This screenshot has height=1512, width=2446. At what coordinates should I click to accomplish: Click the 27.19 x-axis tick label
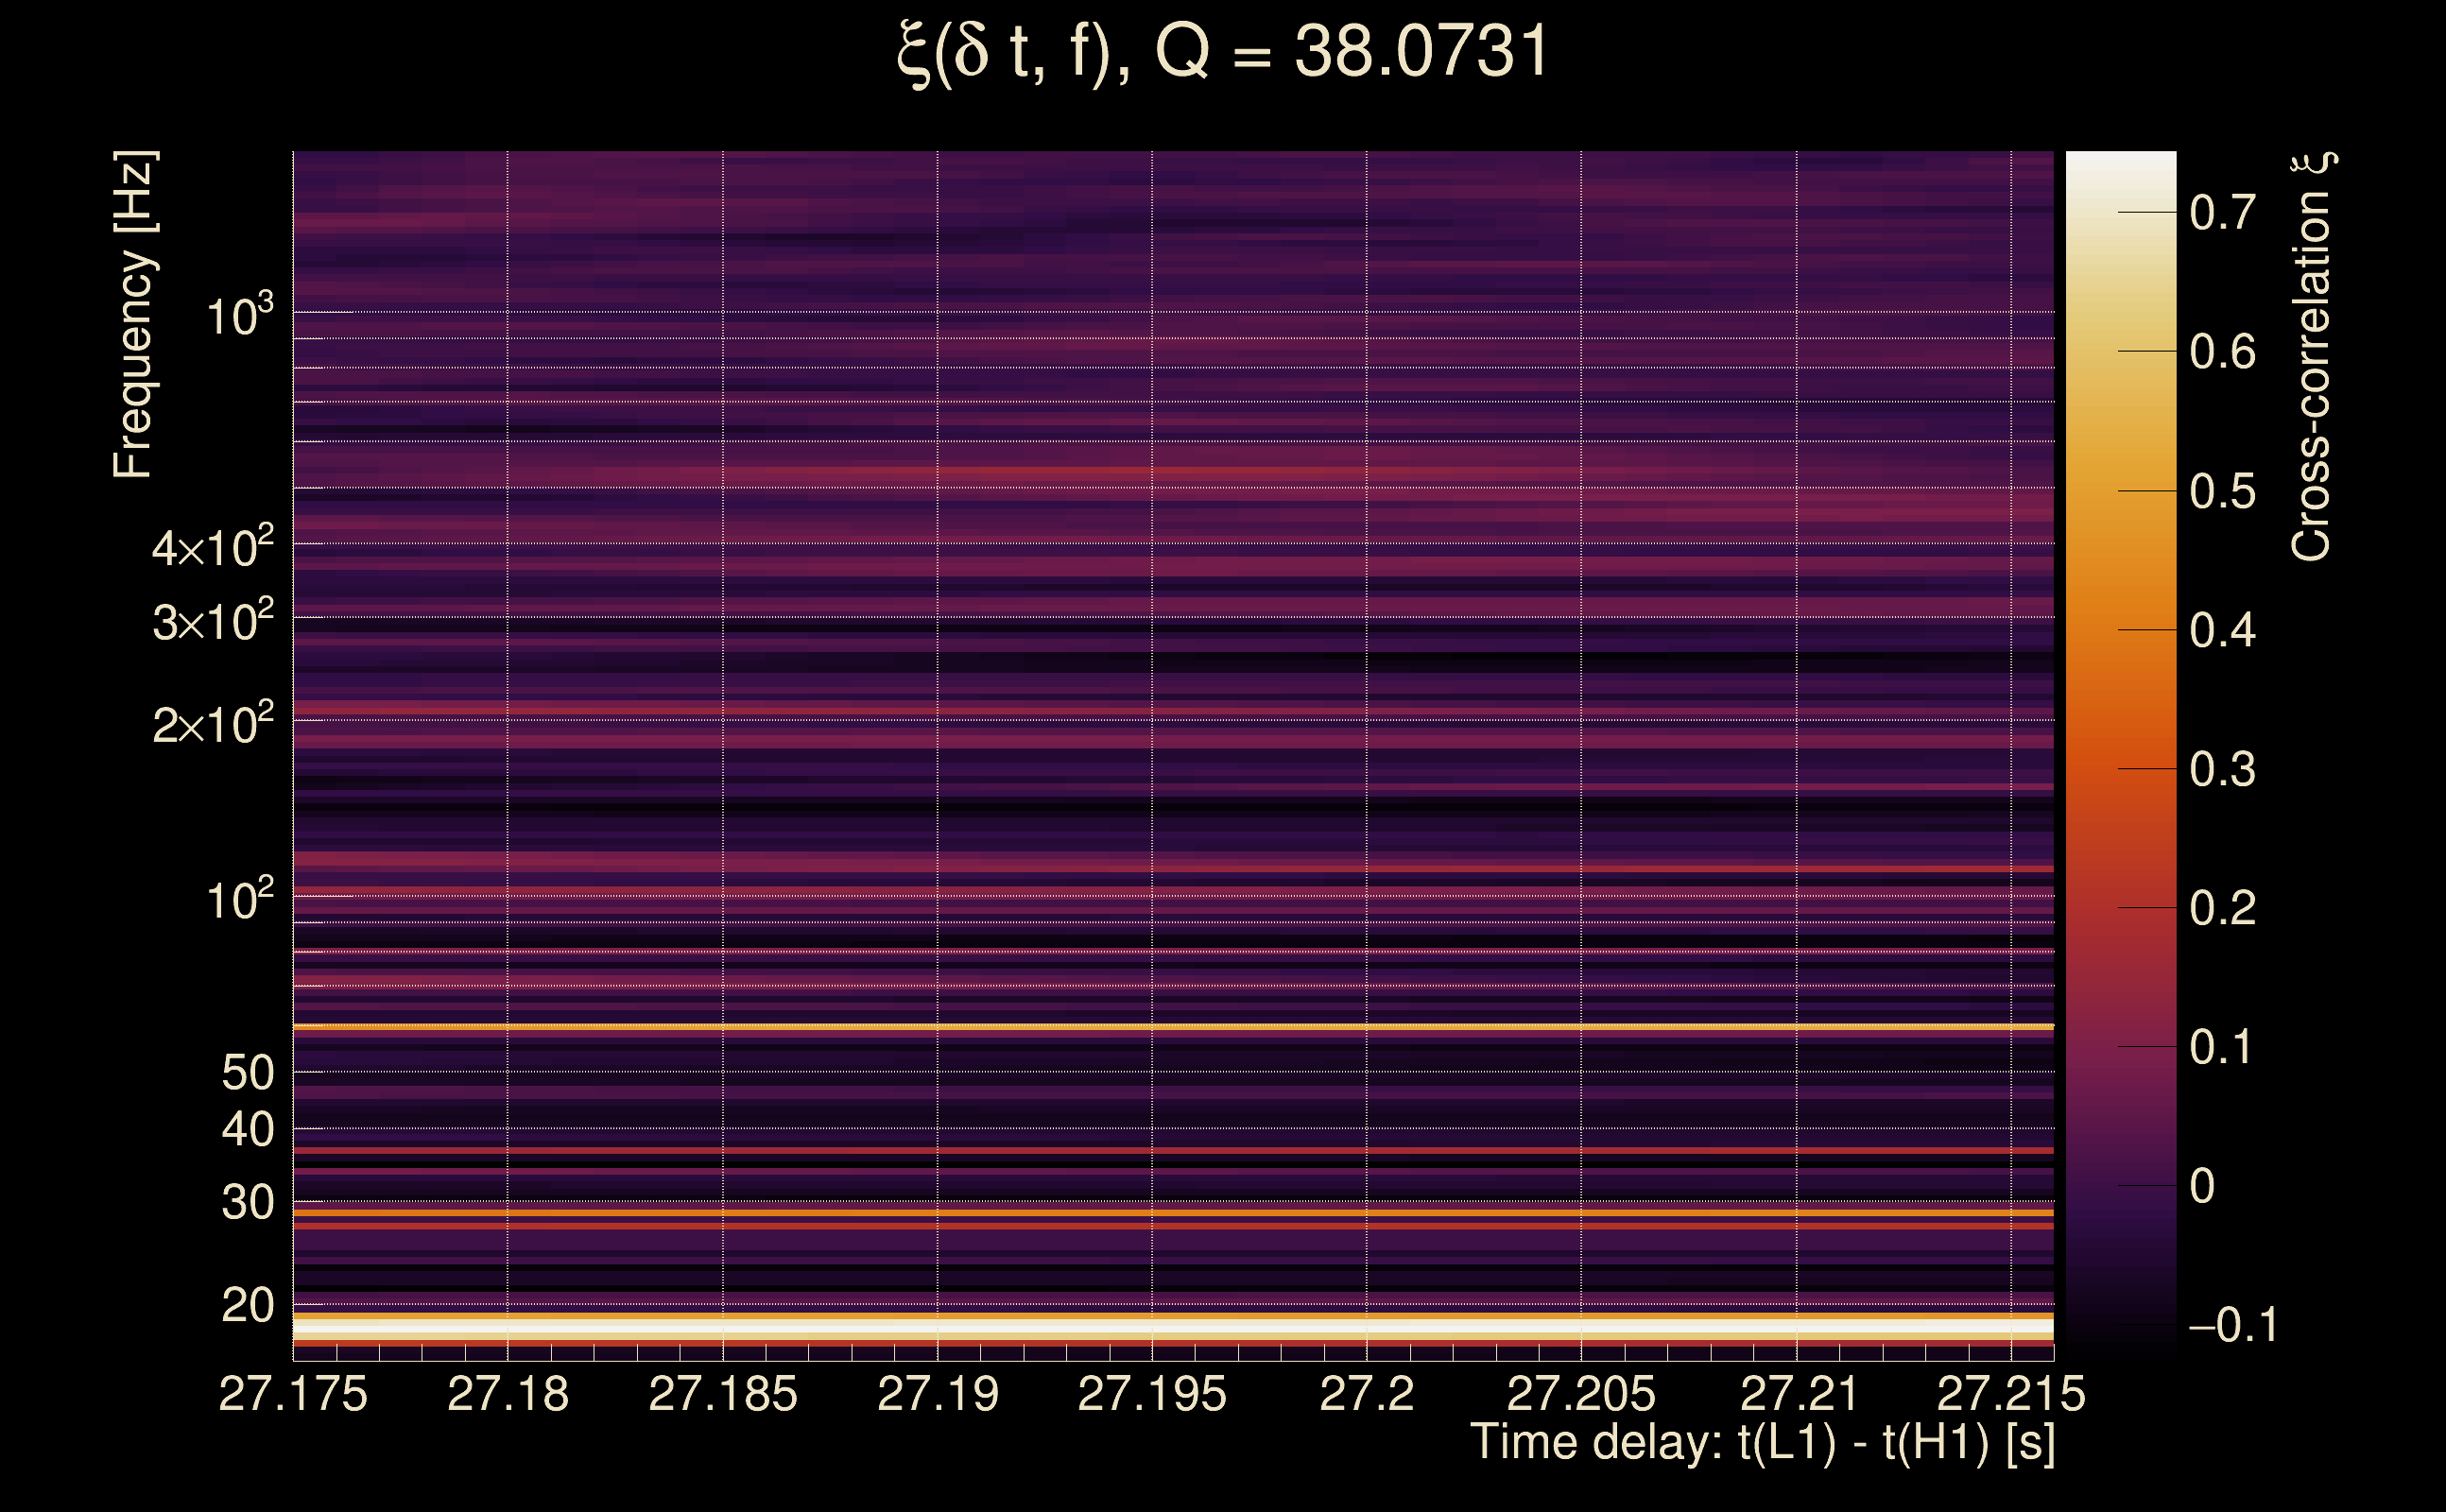click(x=938, y=1394)
